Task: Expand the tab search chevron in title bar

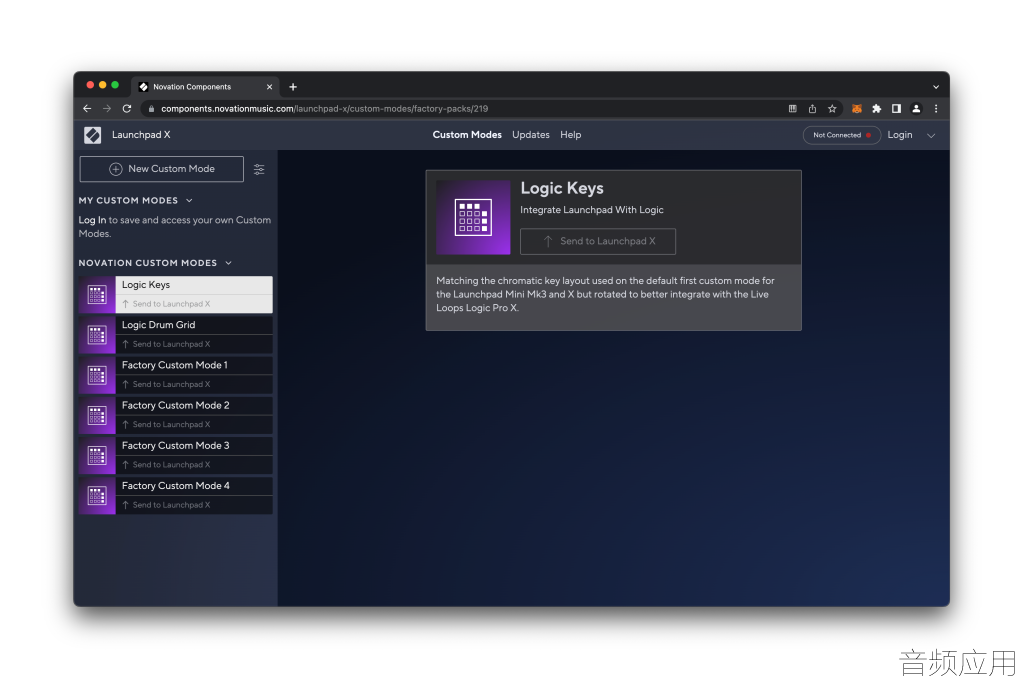Action: [936, 87]
